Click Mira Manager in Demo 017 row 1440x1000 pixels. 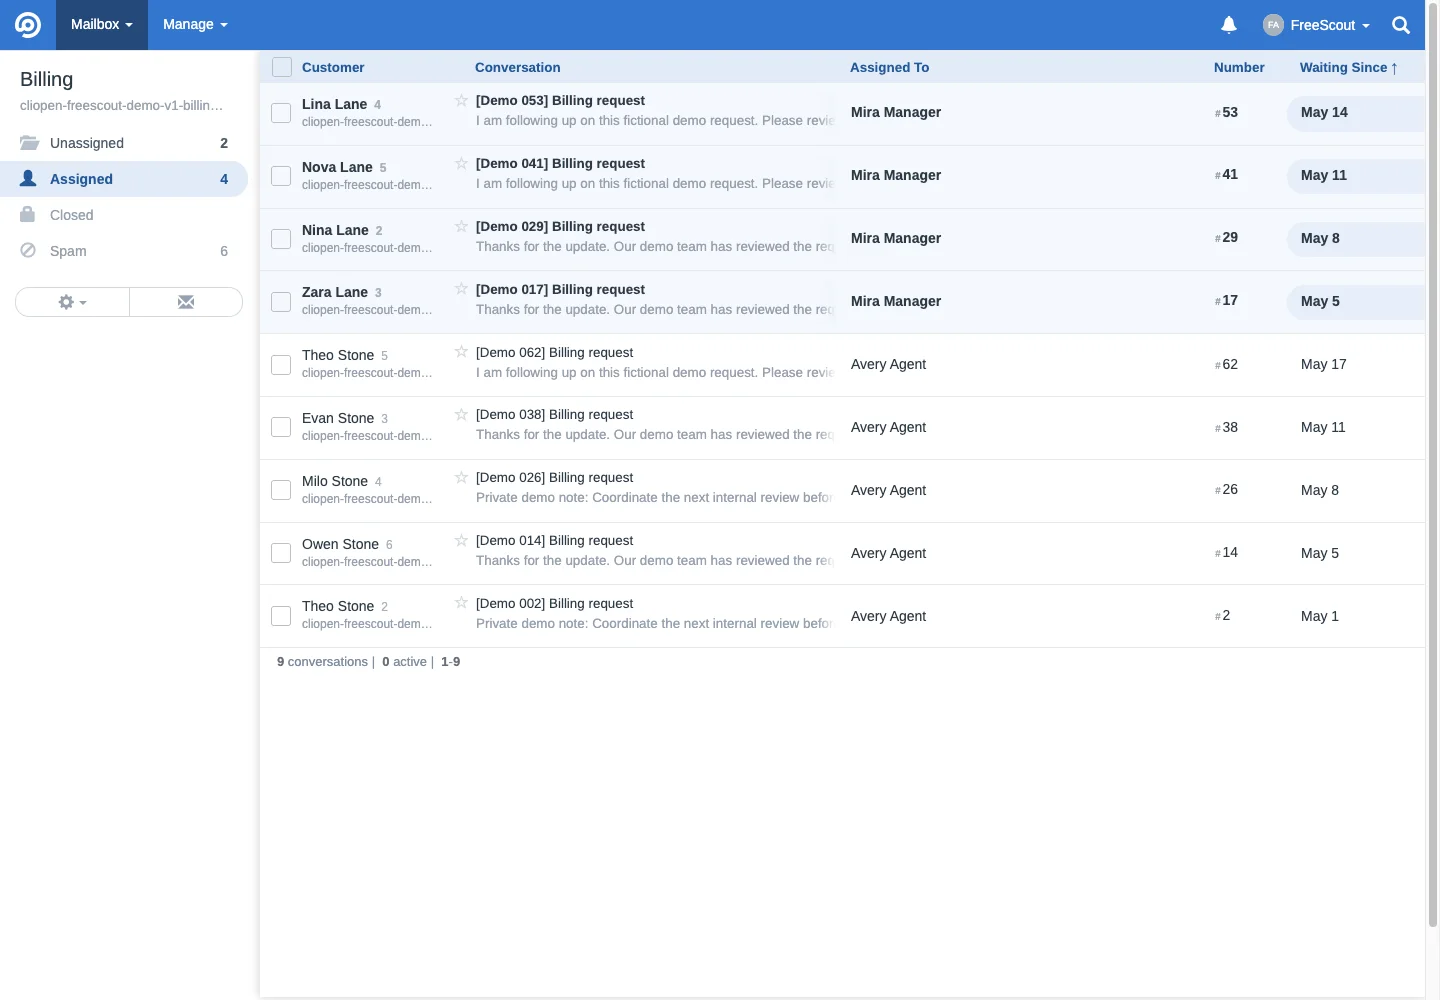point(896,301)
